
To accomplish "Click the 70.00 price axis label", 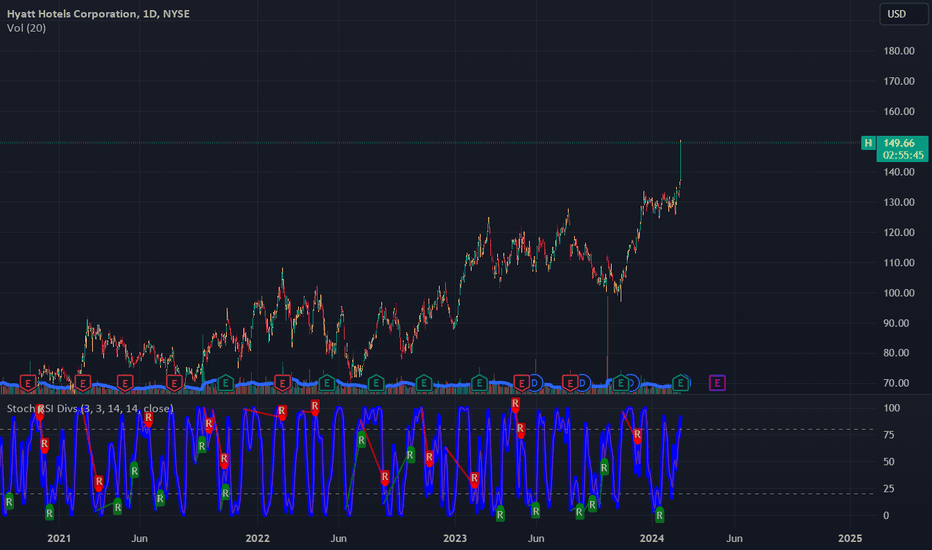I will pos(896,384).
